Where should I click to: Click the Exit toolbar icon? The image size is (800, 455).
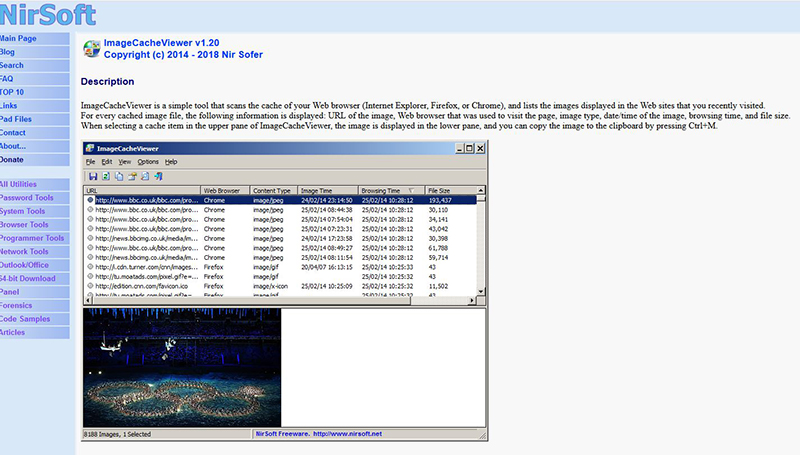tap(159, 176)
